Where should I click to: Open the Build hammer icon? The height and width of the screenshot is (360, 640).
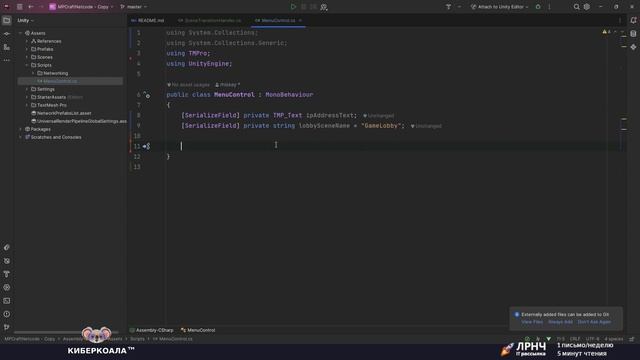(x=448, y=7)
